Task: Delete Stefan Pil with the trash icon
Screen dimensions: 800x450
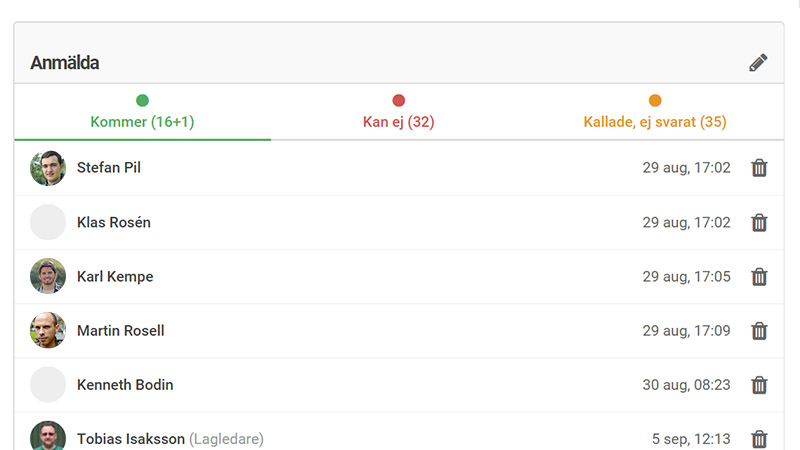Action: pos(759,168)
